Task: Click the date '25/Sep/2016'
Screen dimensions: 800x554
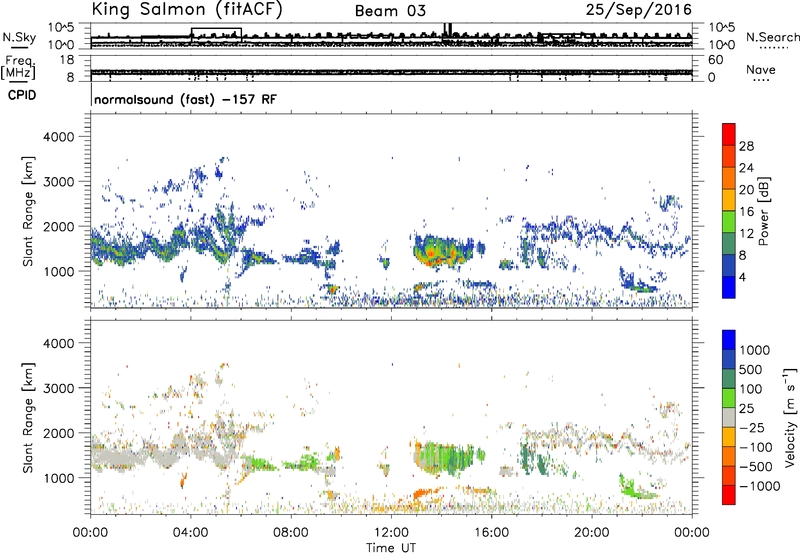Action: 639,10
